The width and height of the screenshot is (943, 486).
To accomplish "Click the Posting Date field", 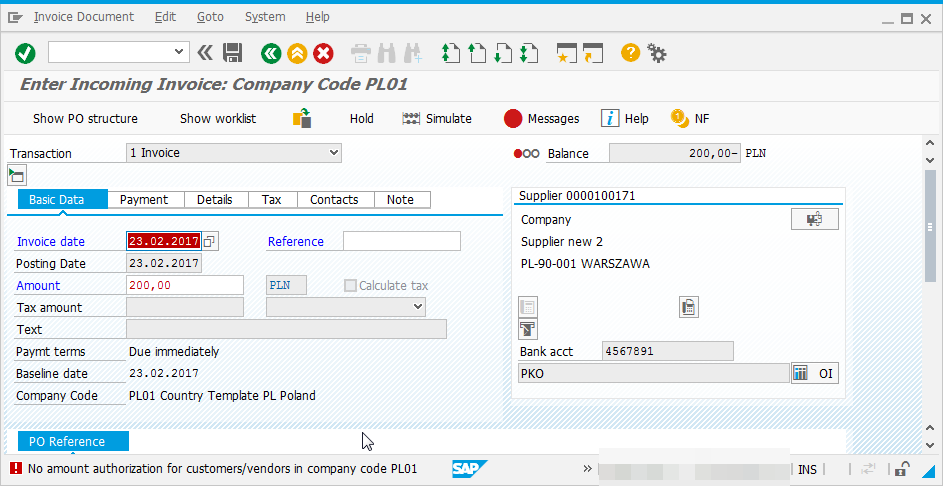I will coord(164,263).
